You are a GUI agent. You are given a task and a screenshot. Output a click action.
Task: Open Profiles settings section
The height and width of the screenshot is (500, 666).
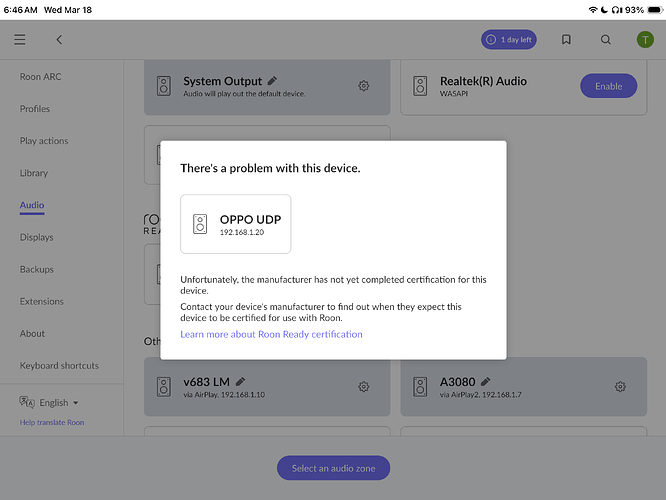[x=35, y=109]
